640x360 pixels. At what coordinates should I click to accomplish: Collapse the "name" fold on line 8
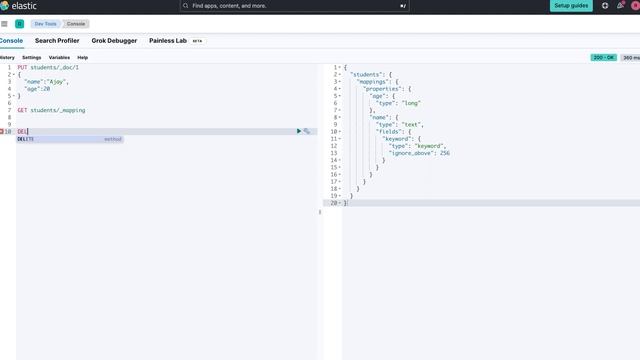click(x=340, y=118)
